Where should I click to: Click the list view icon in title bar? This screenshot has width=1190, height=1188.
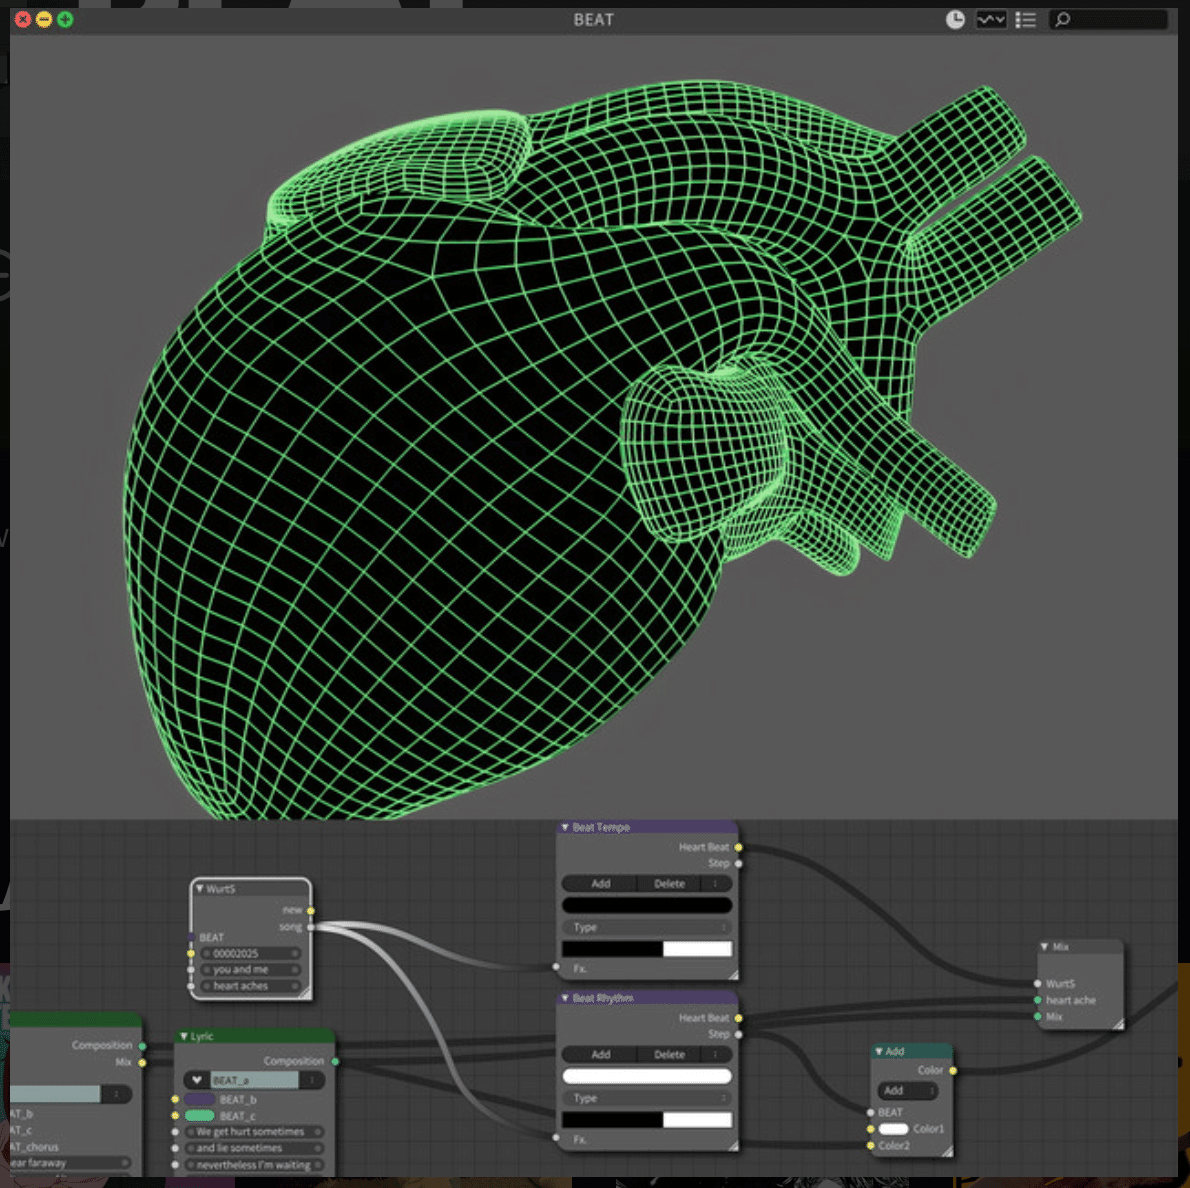click(x=1025, y=20)
